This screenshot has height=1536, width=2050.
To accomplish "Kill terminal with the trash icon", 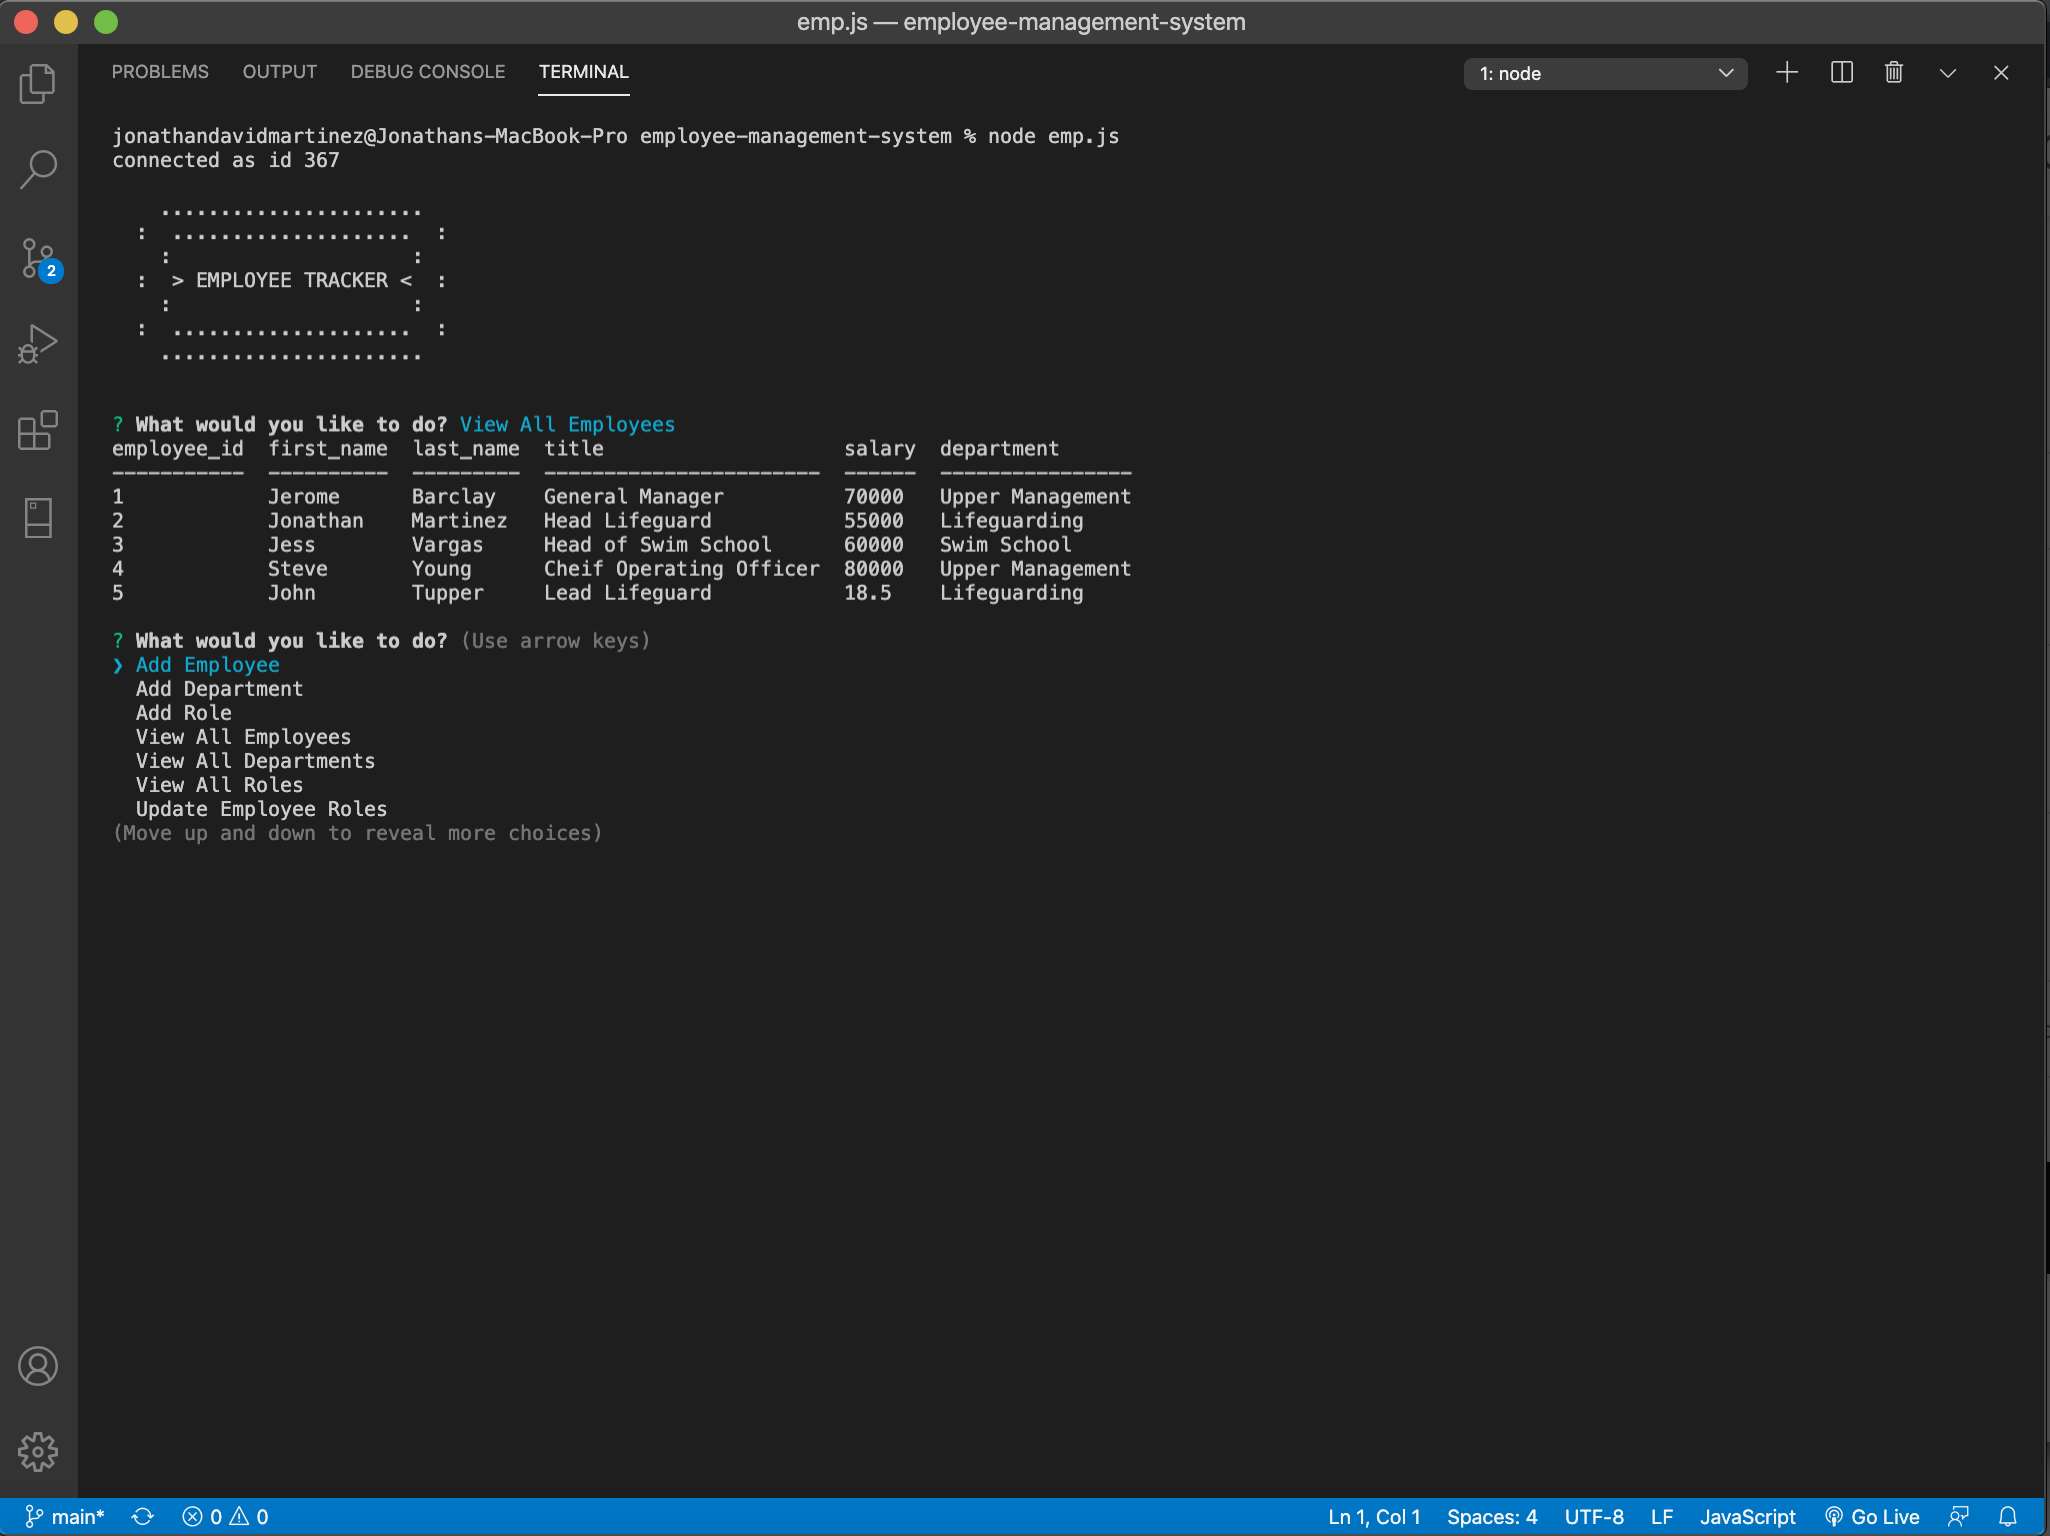I will pyautogui.click(x=1894, y=73).
